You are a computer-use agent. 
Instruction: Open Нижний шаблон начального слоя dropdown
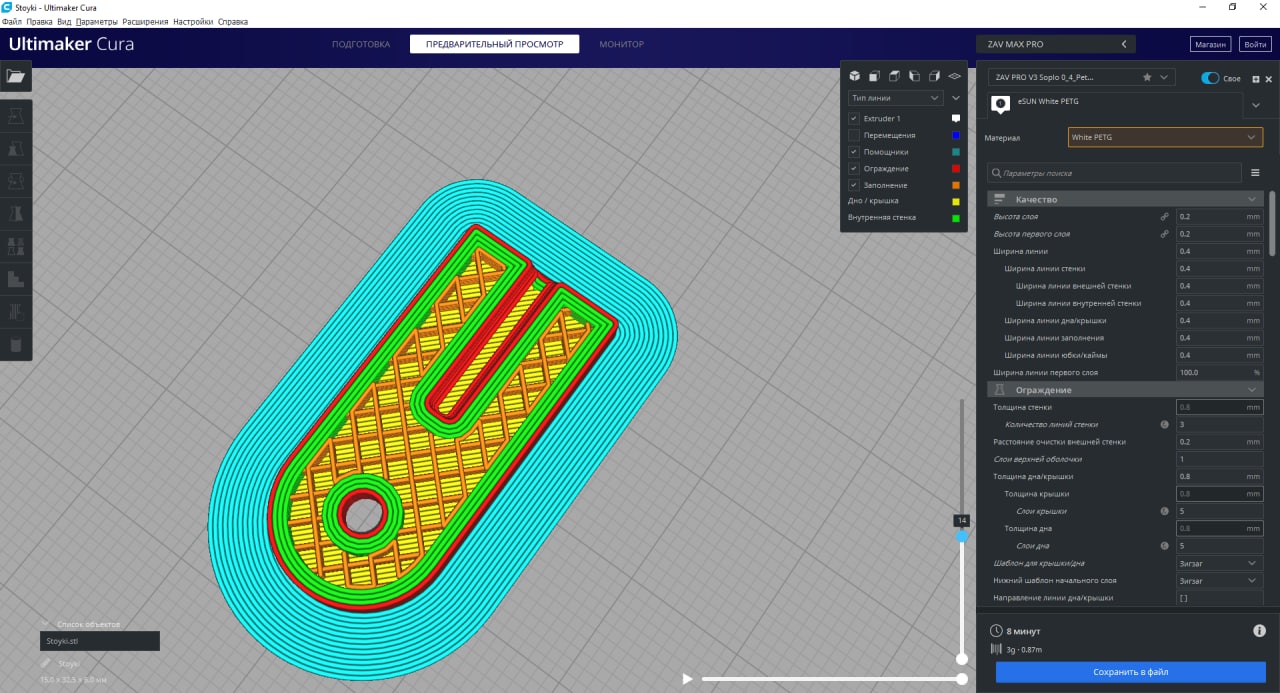coord(1219,580)
